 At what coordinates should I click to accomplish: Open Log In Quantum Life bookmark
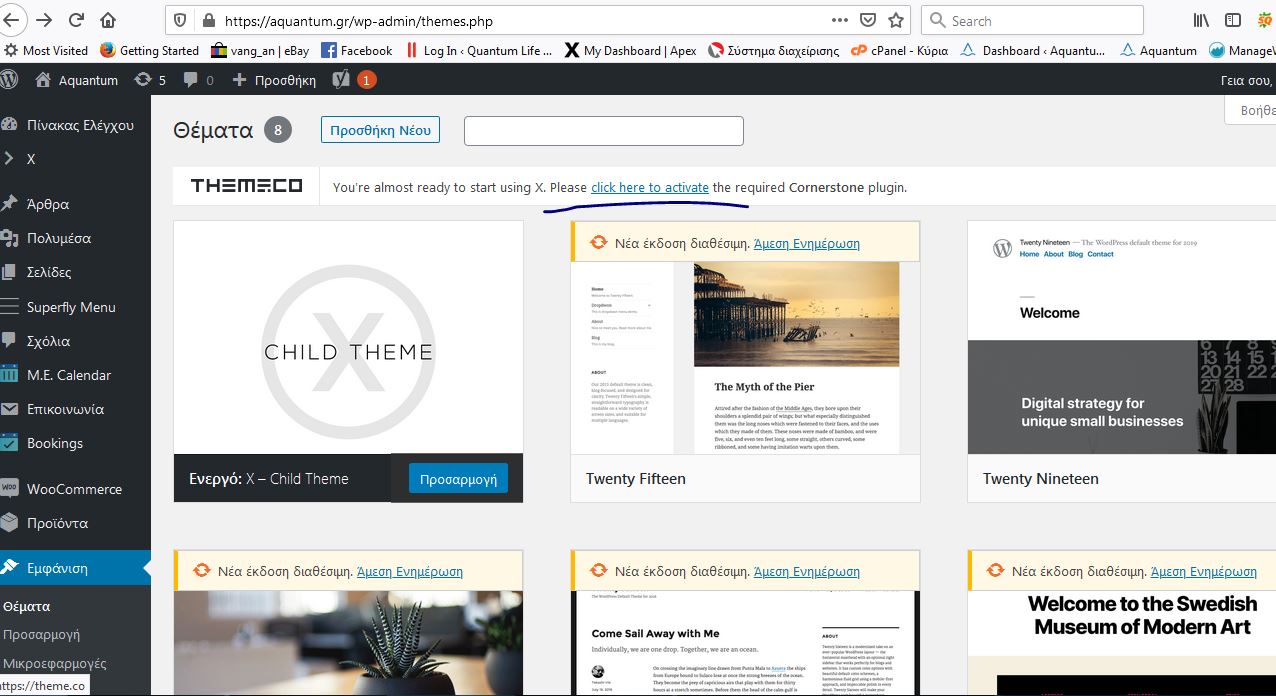click(x=479, y=50)
